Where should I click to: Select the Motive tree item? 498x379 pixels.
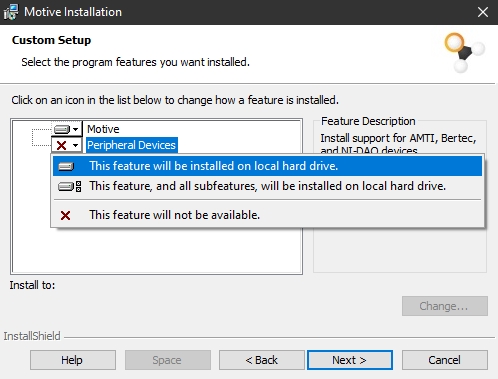point(103,129)
